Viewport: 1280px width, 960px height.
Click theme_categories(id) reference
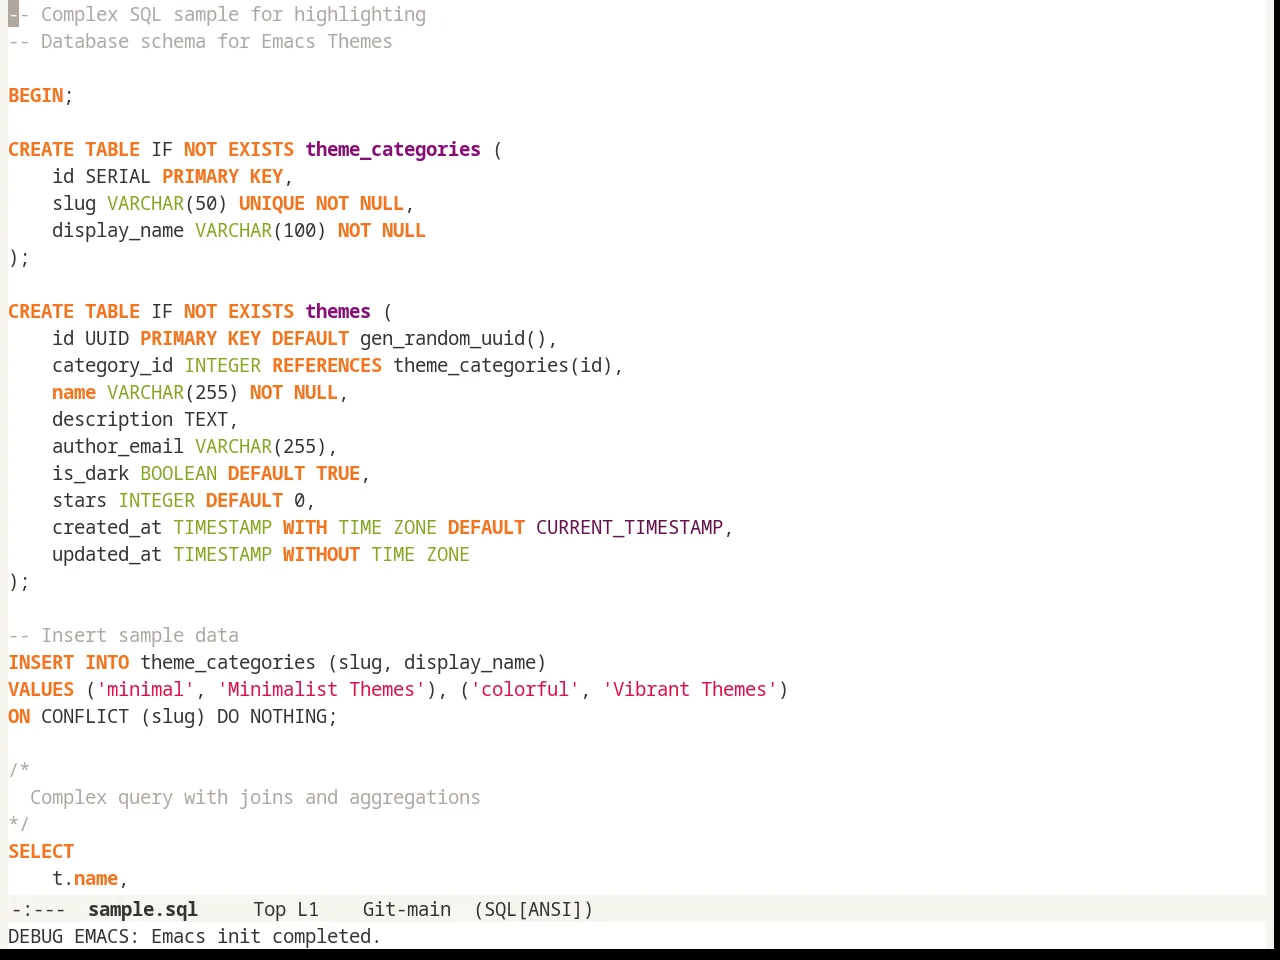[503, 366]
